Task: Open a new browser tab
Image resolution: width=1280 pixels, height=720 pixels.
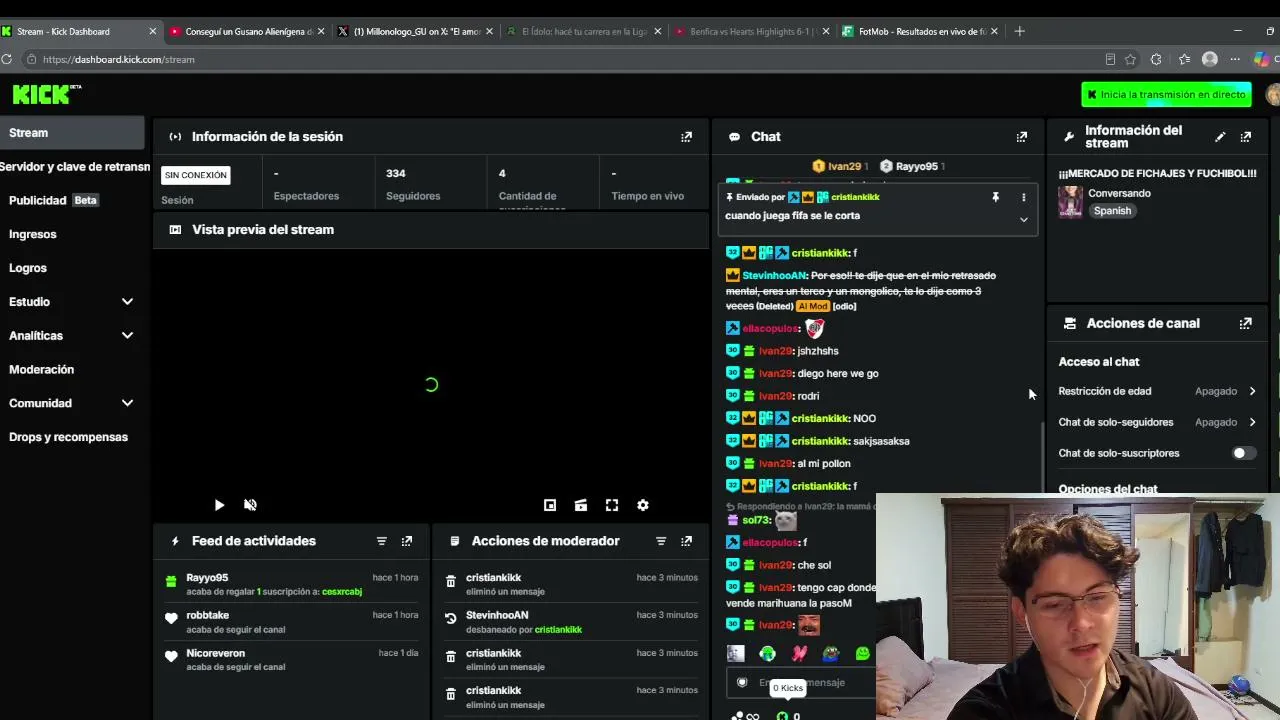Action: coord(1019,31)
